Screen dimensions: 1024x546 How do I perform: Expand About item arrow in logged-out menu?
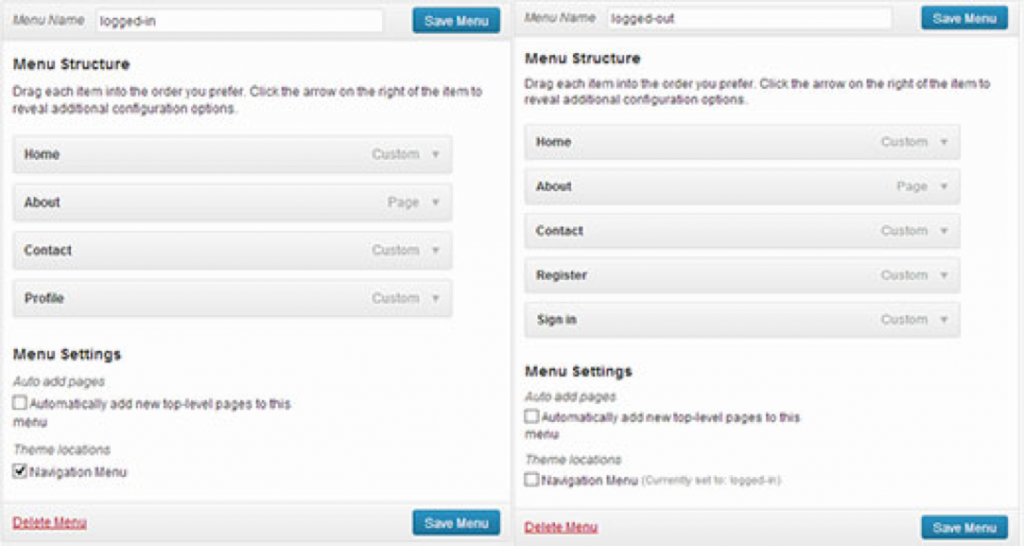pyautogui.click(x=944, y=186)
